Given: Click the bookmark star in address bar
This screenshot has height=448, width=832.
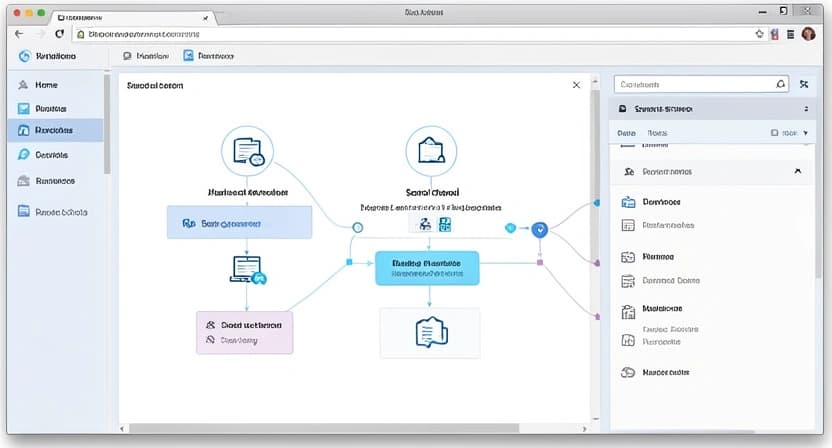Looking at the screenshot, I should pos(759,34).
